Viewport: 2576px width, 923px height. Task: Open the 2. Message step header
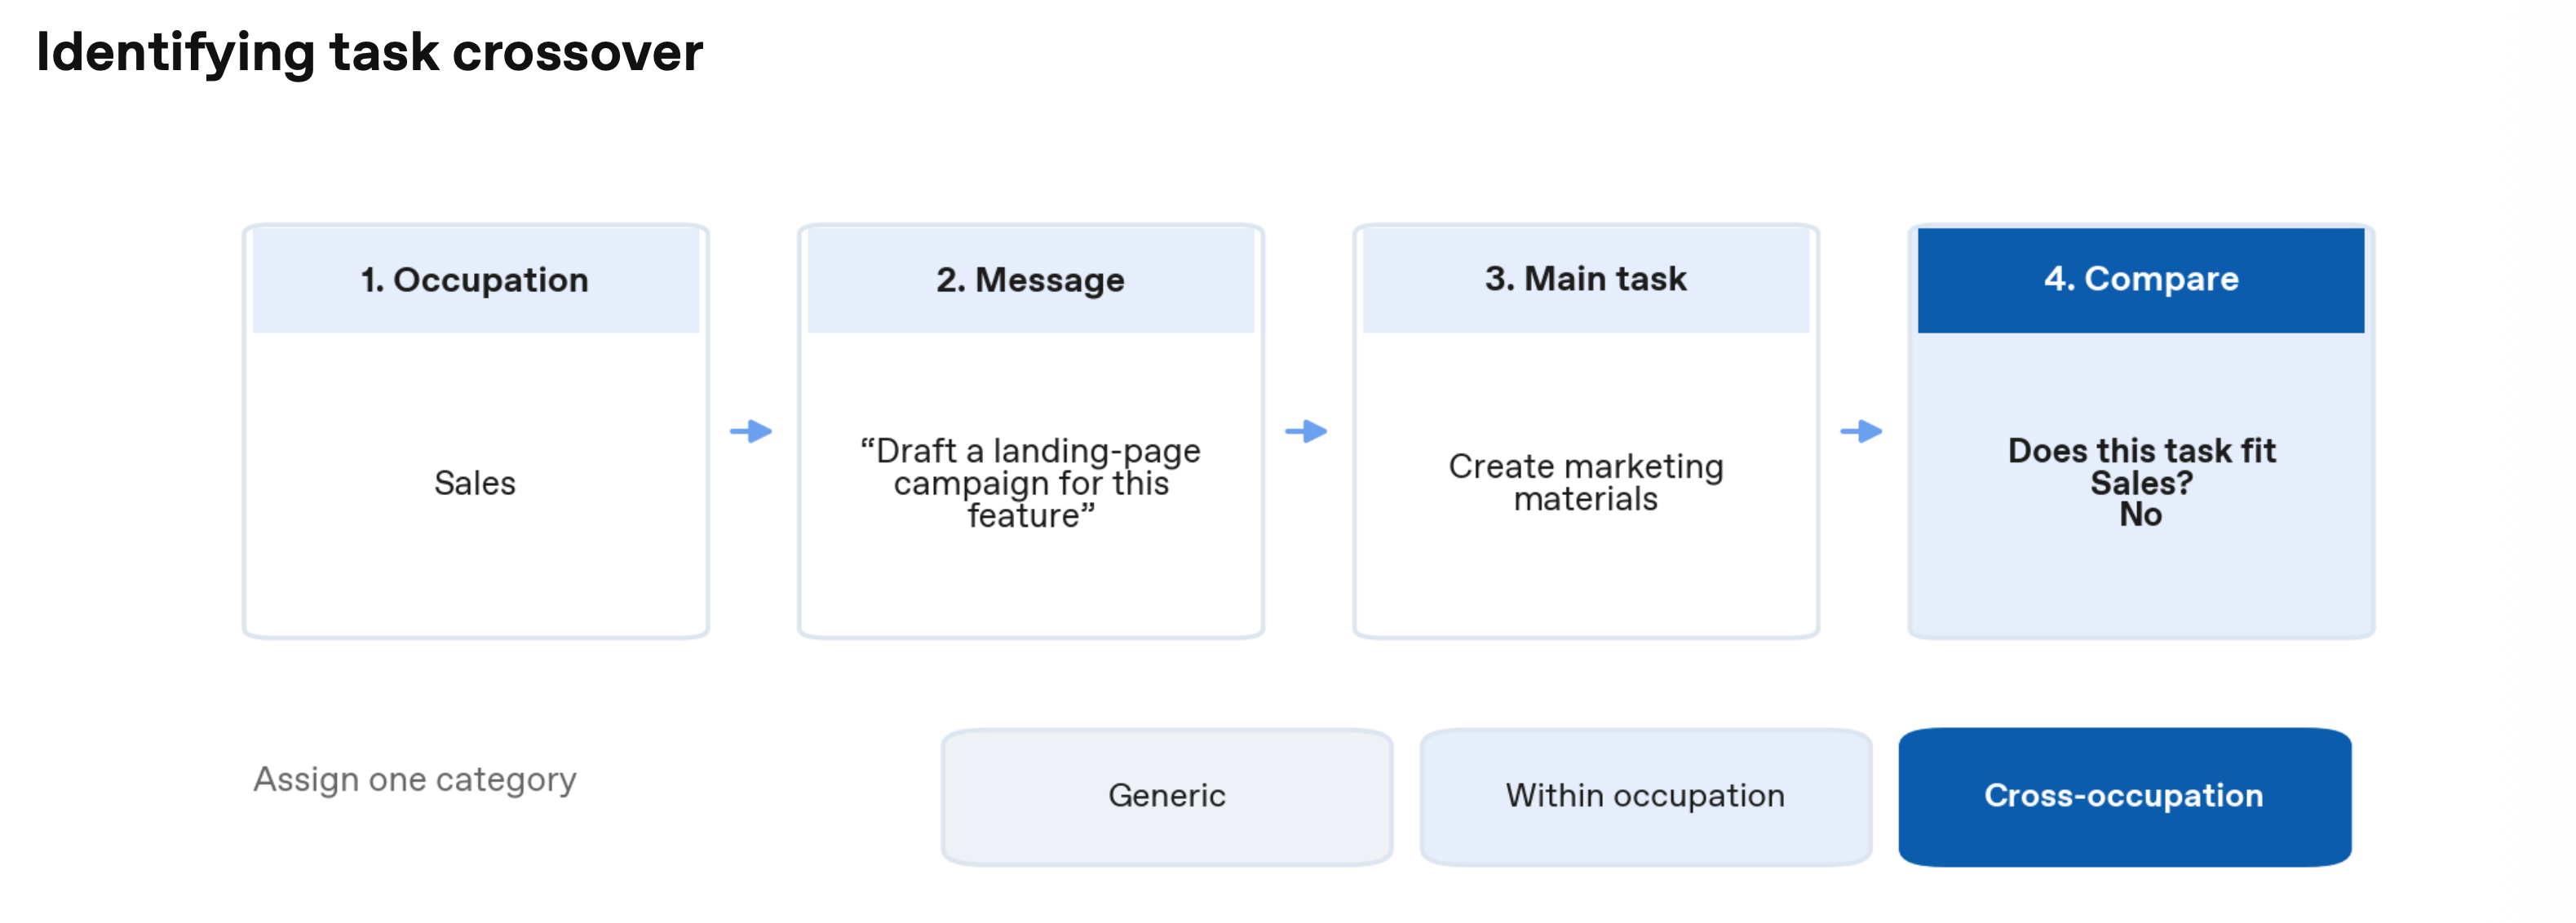[x=1030, y=280]
